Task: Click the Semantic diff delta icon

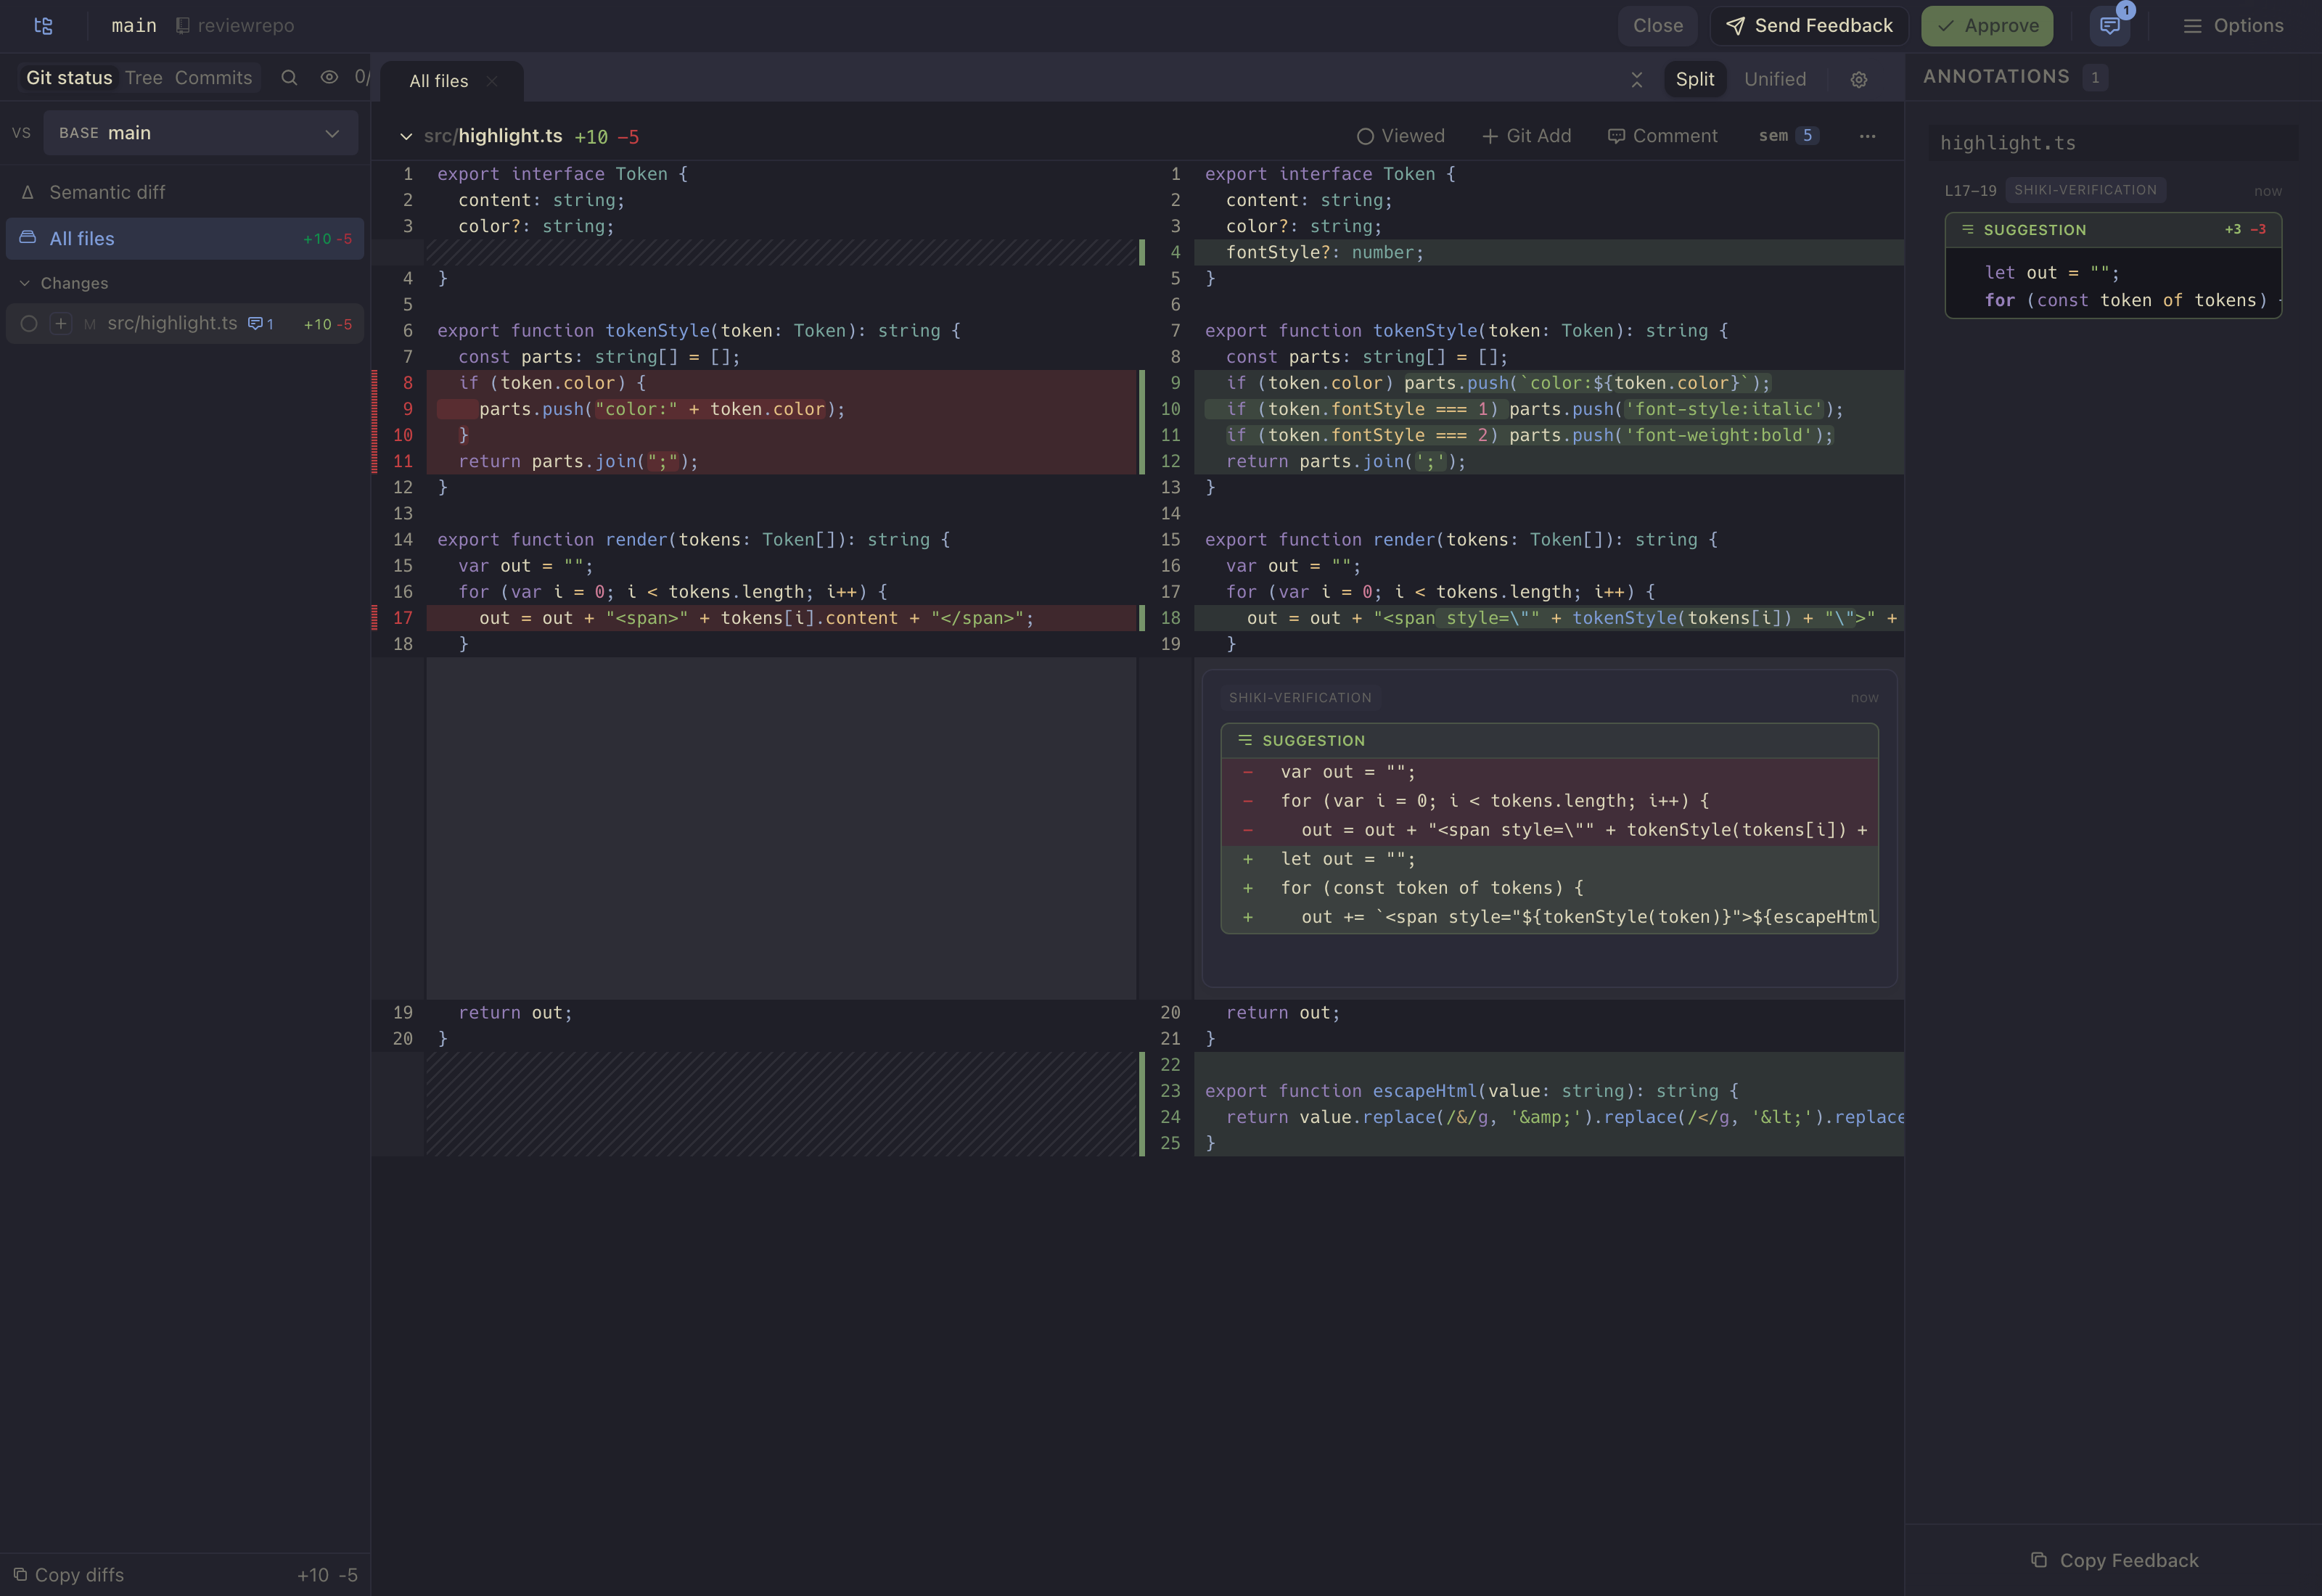Action: pyautogui.click(x=28, y=192)
